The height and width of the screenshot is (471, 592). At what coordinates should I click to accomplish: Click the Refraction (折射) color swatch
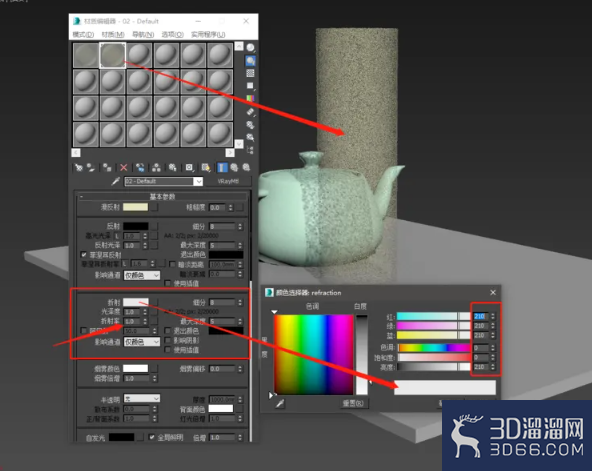click(136, 302)
